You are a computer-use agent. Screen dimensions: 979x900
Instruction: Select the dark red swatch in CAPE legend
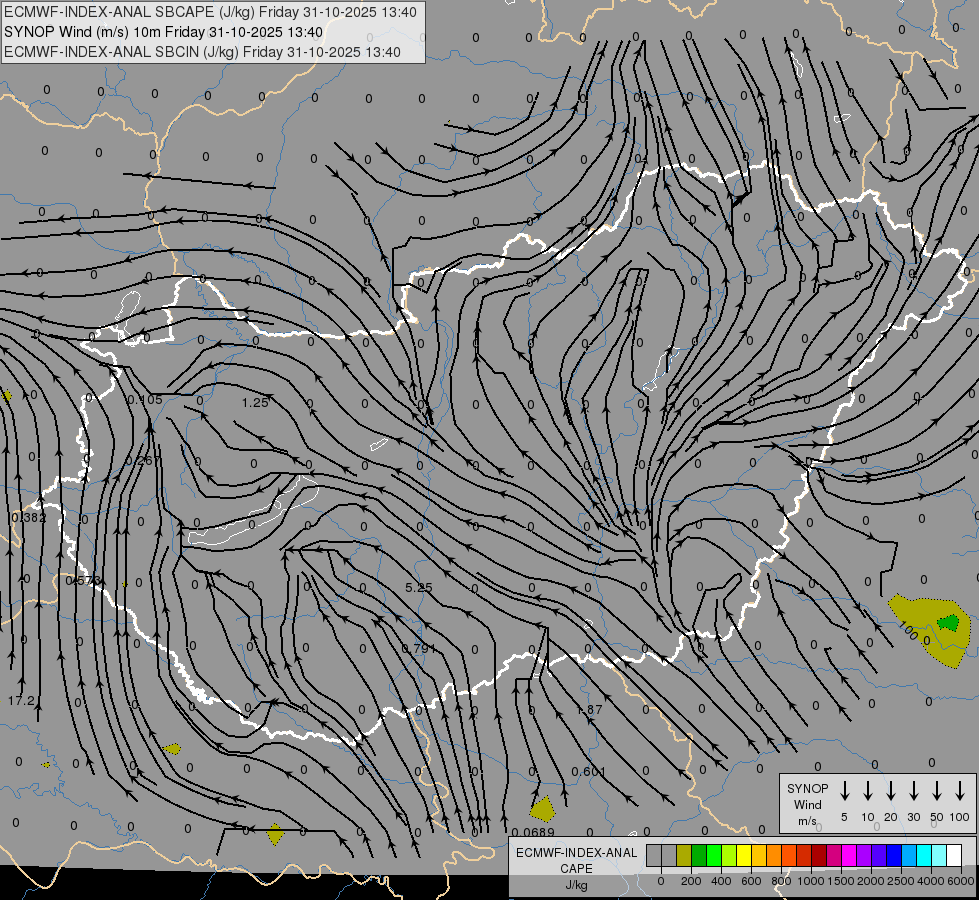(x=819, y=855)
